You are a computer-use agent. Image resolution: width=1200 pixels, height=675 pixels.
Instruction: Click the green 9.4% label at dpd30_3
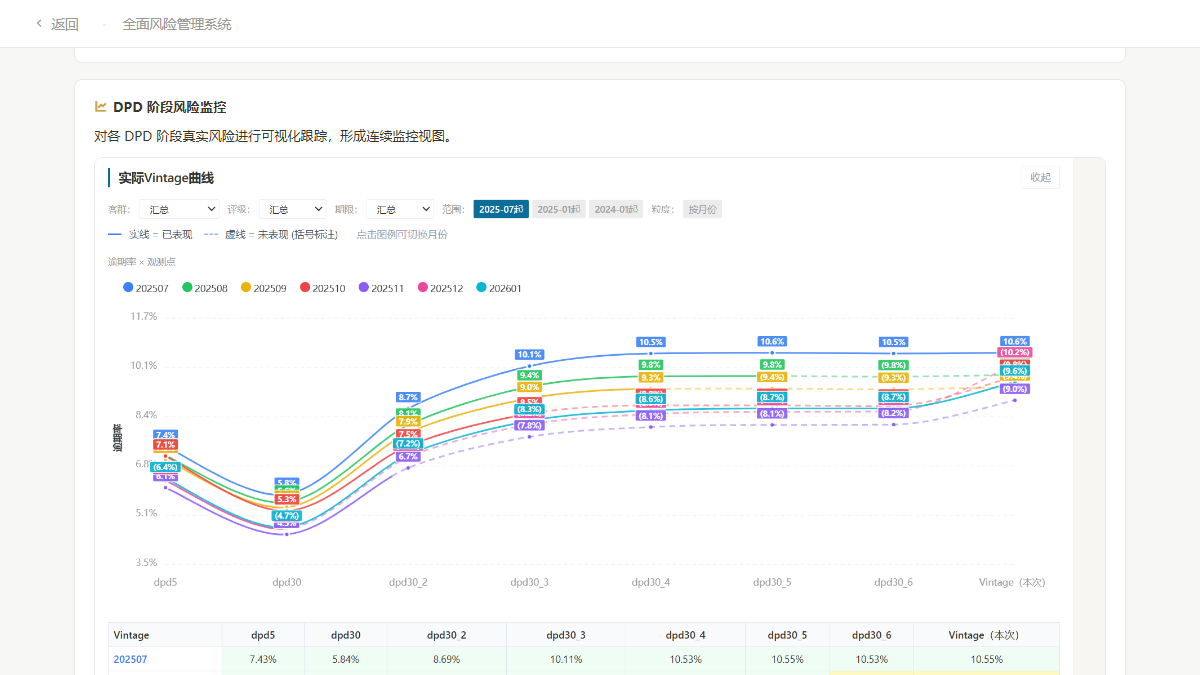point(530,375)
